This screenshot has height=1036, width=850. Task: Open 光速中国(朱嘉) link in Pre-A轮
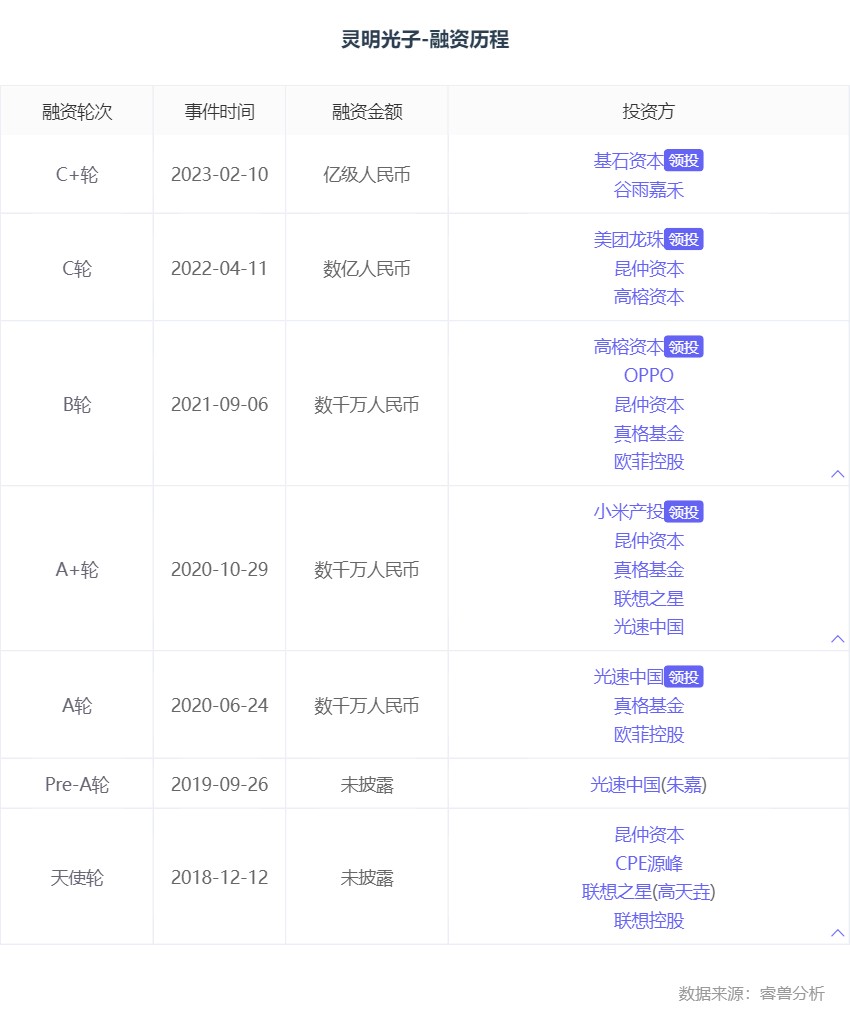(x=648, y=784)
